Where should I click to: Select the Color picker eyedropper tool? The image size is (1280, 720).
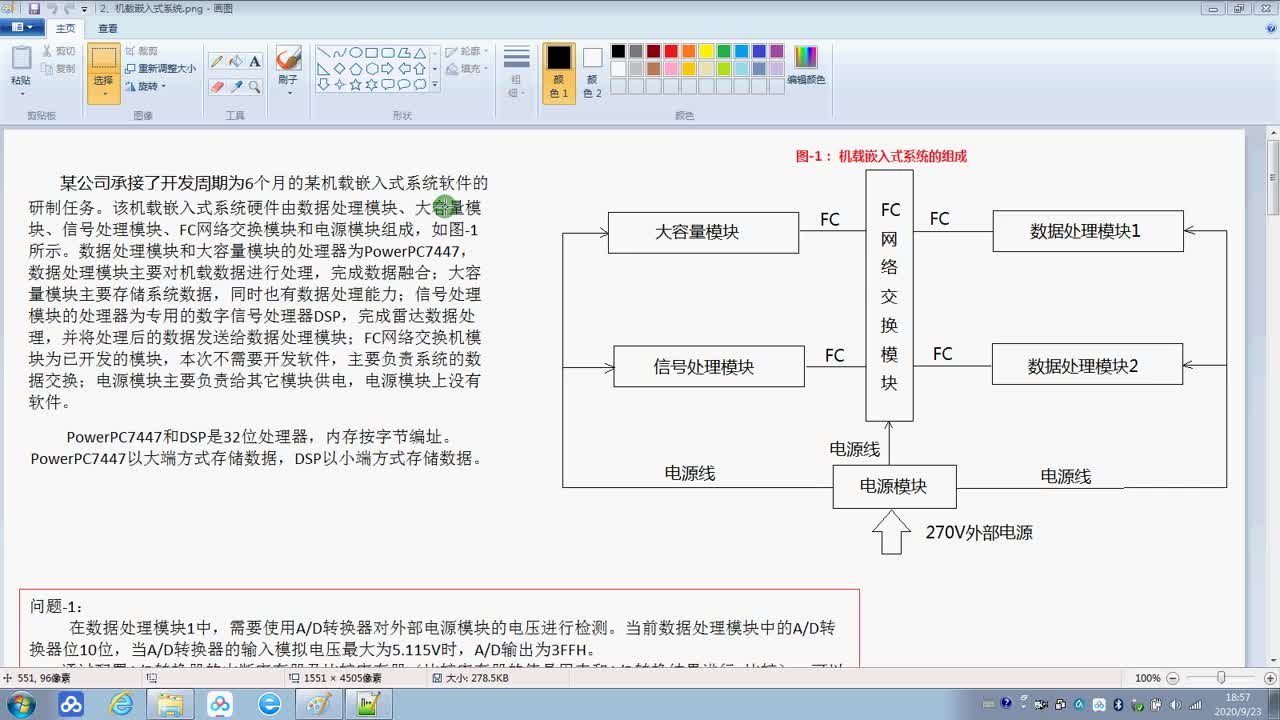[236, 87]
